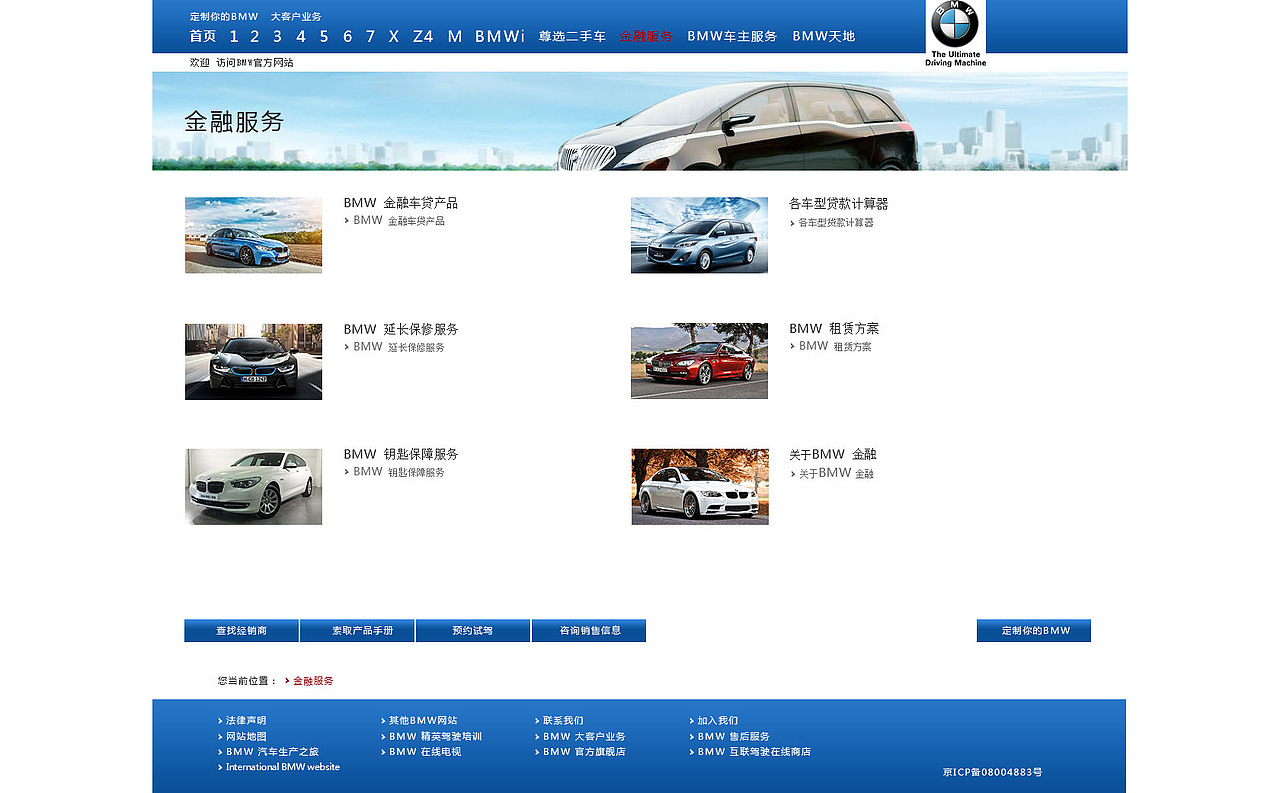
Task: Open the blue BMW sedan thumbnail
Action: click(x=253, y=235)
